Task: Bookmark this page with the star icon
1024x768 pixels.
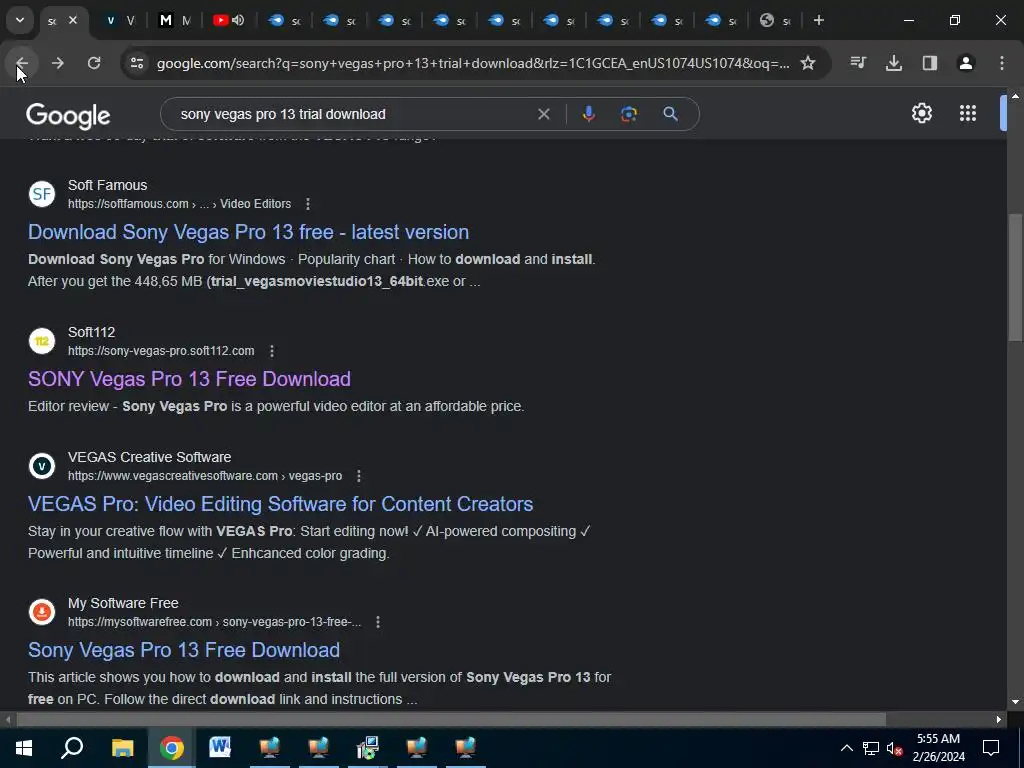Action: 808,63
